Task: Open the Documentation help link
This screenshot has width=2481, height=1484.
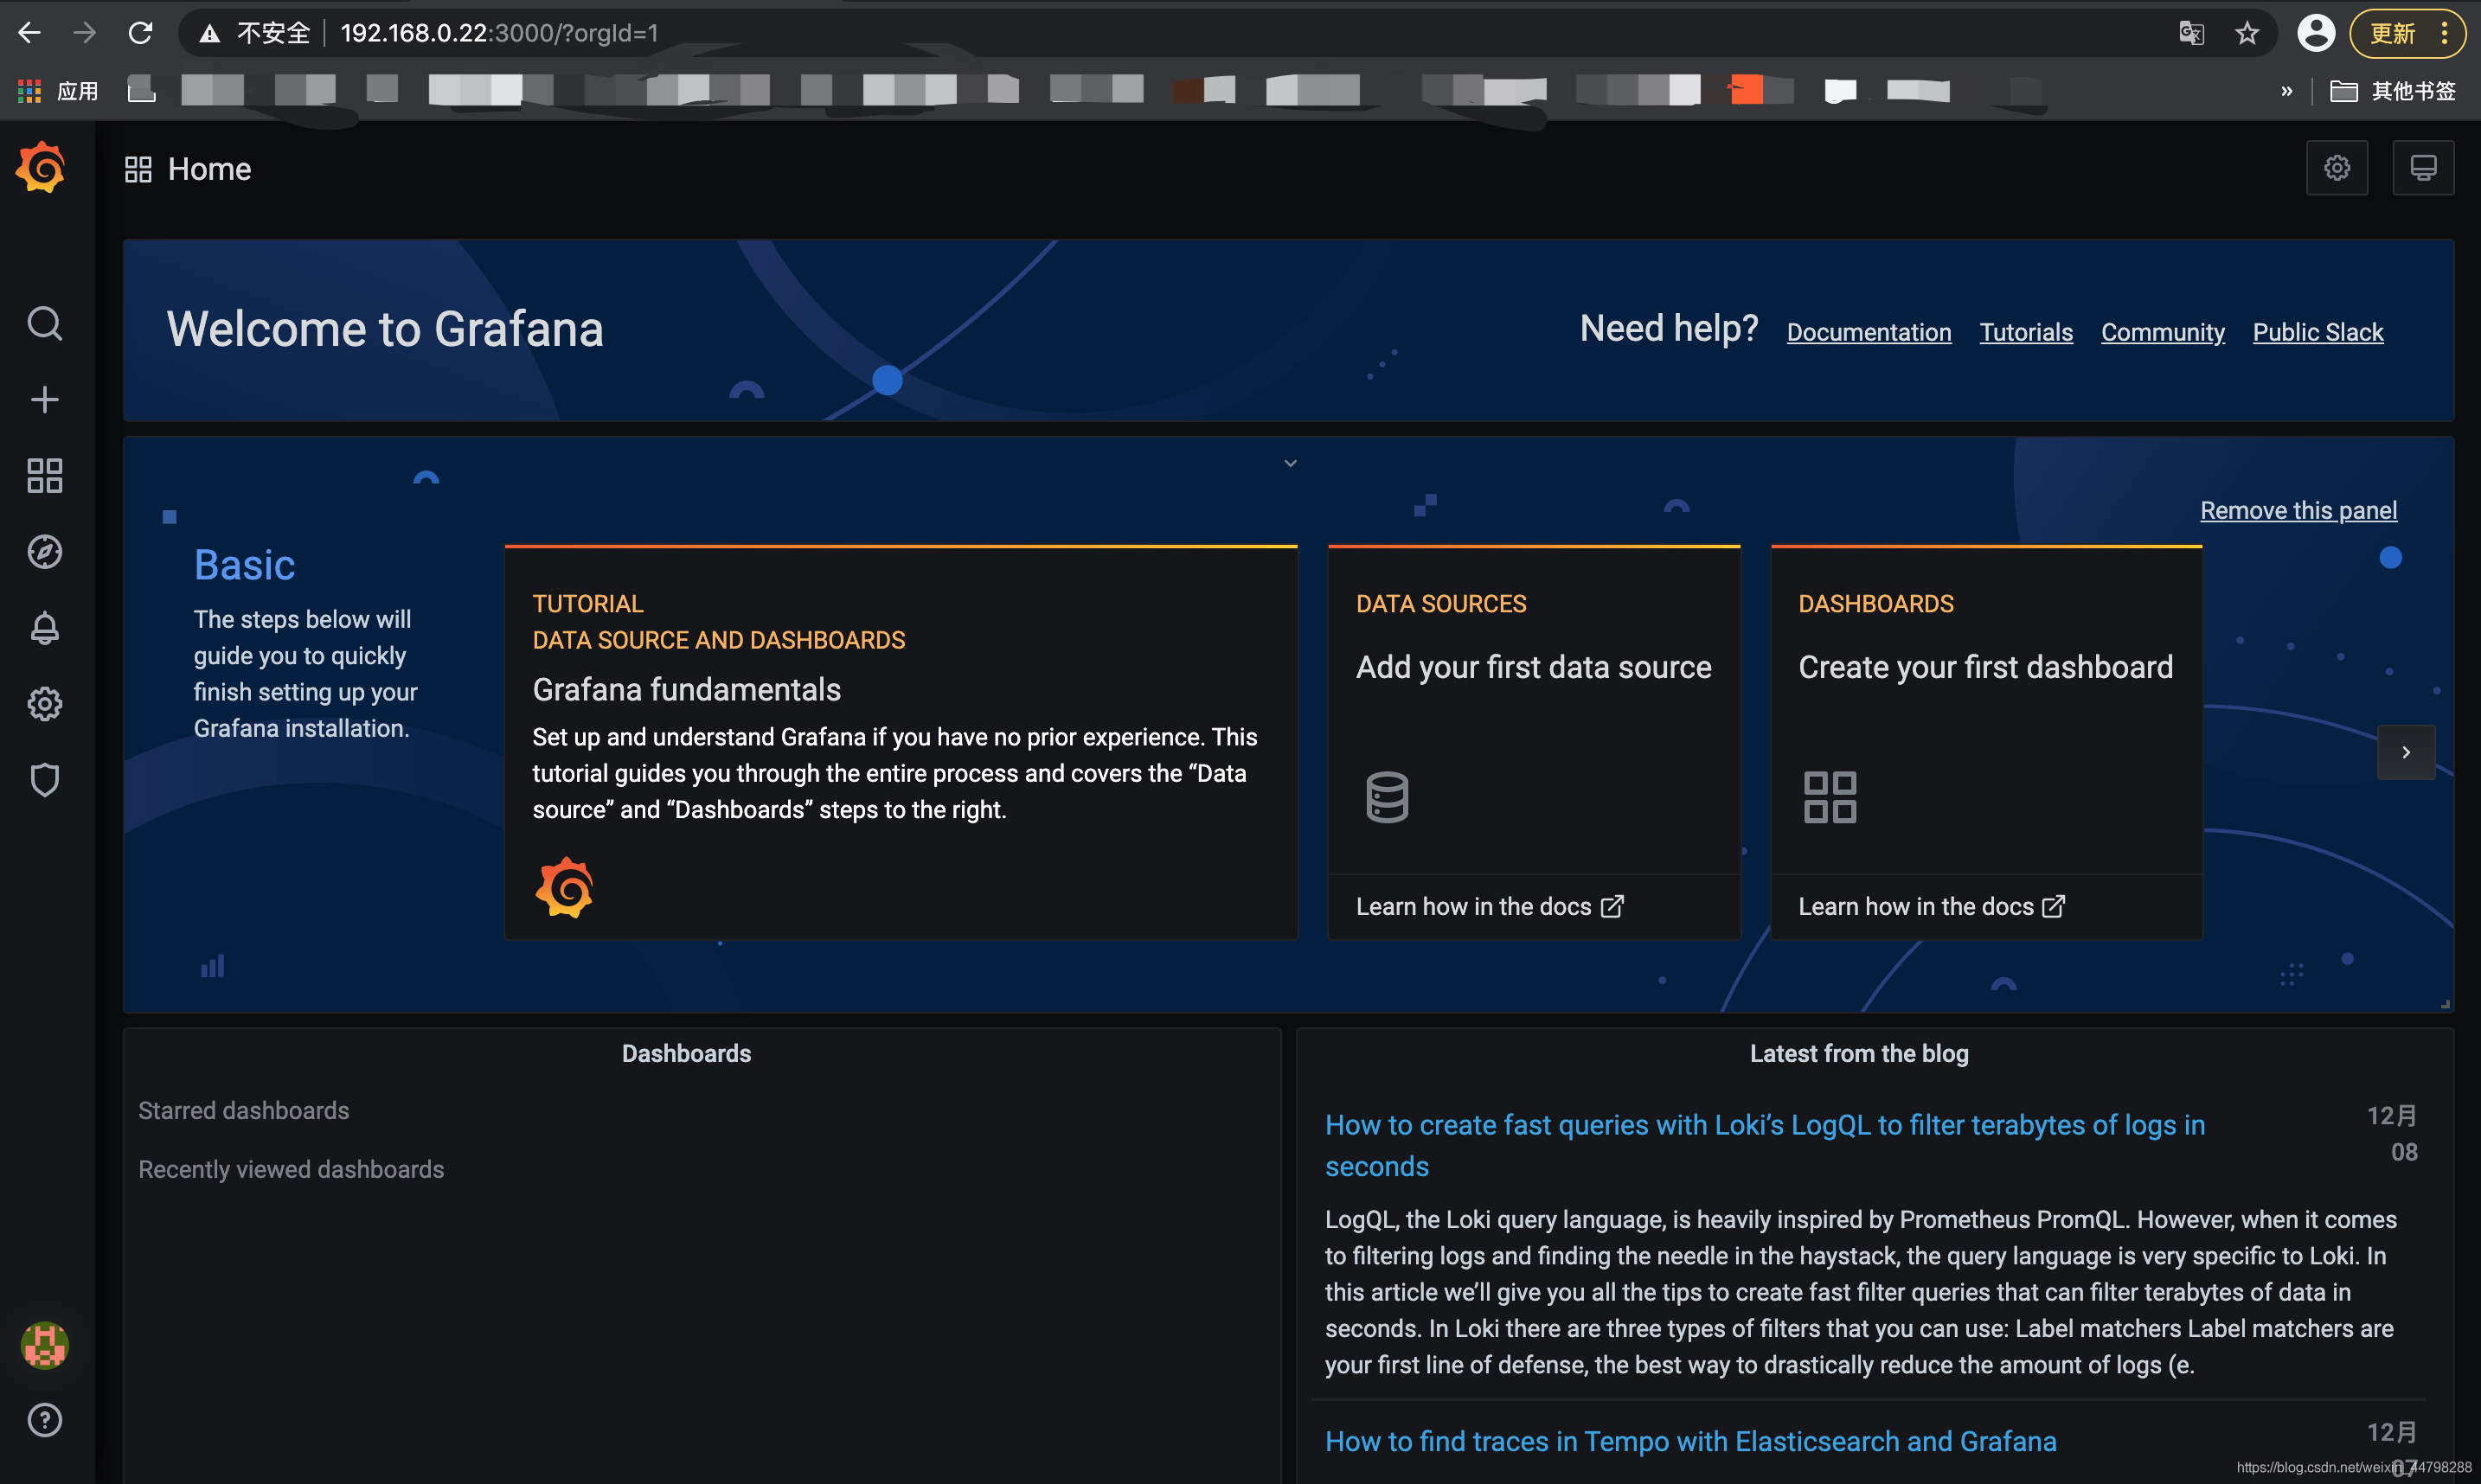Action: (1869, 332)
